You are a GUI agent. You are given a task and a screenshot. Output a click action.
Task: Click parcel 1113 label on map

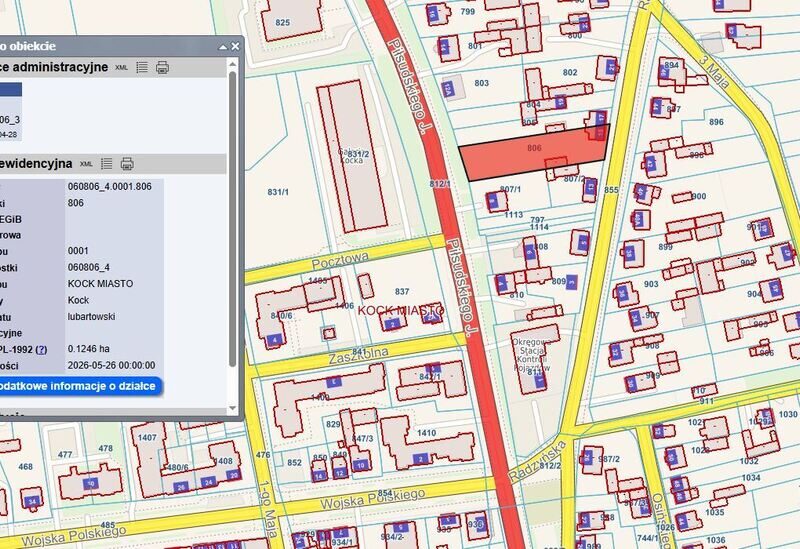click(x=513, y=215)
